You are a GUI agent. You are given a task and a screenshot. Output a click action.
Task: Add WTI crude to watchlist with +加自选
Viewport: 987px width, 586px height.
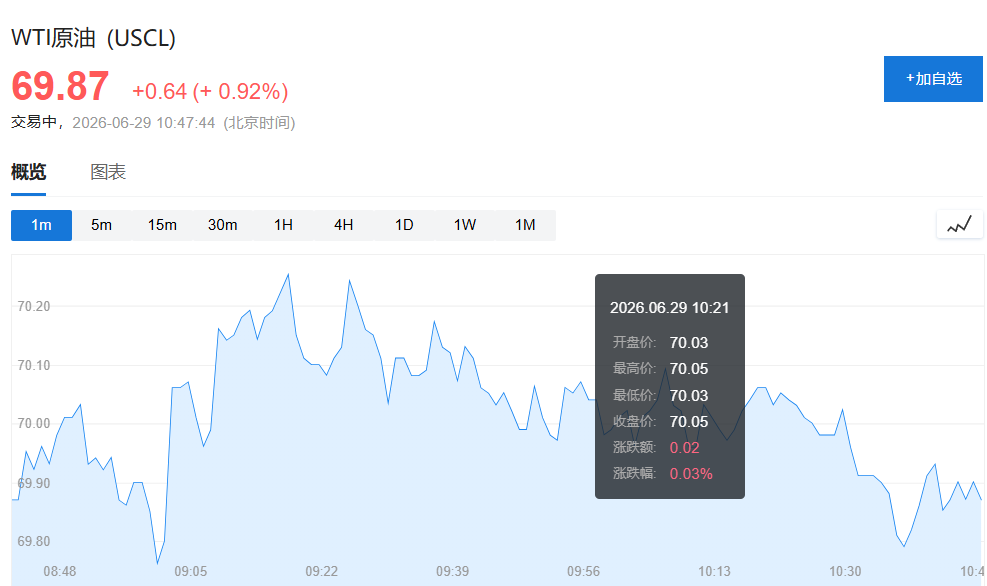pos(933,79)
